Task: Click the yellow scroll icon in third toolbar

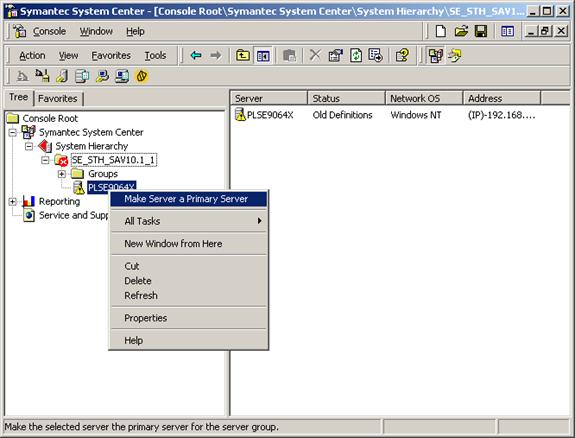Action: (62, 76)
